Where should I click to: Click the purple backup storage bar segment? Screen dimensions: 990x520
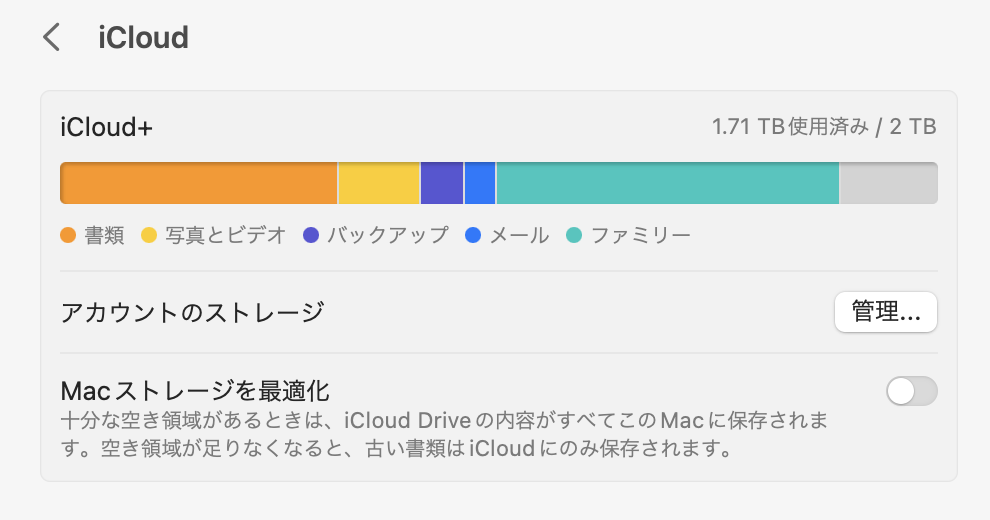(441, 183)
